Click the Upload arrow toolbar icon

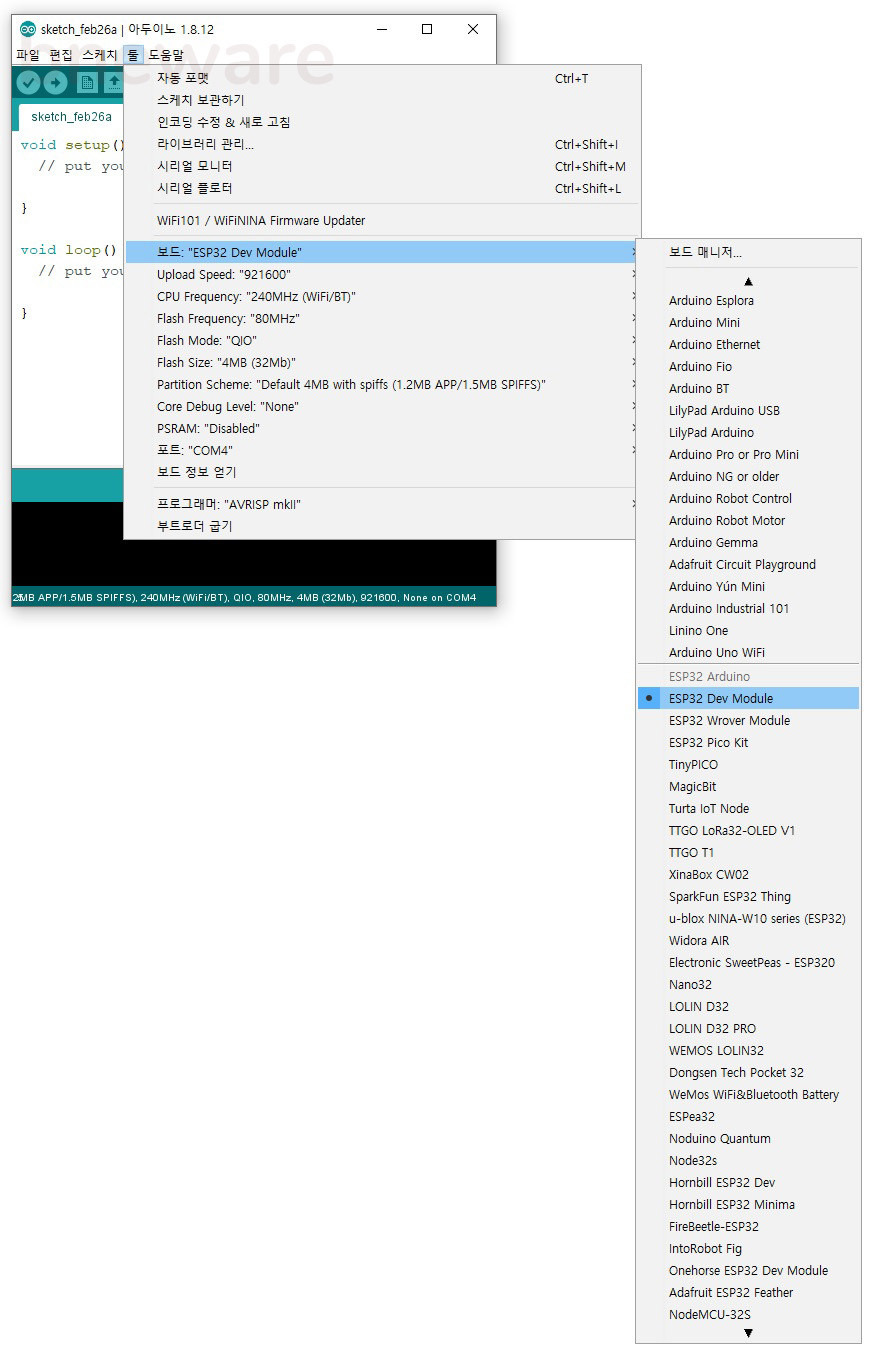[x=56, y=83]
